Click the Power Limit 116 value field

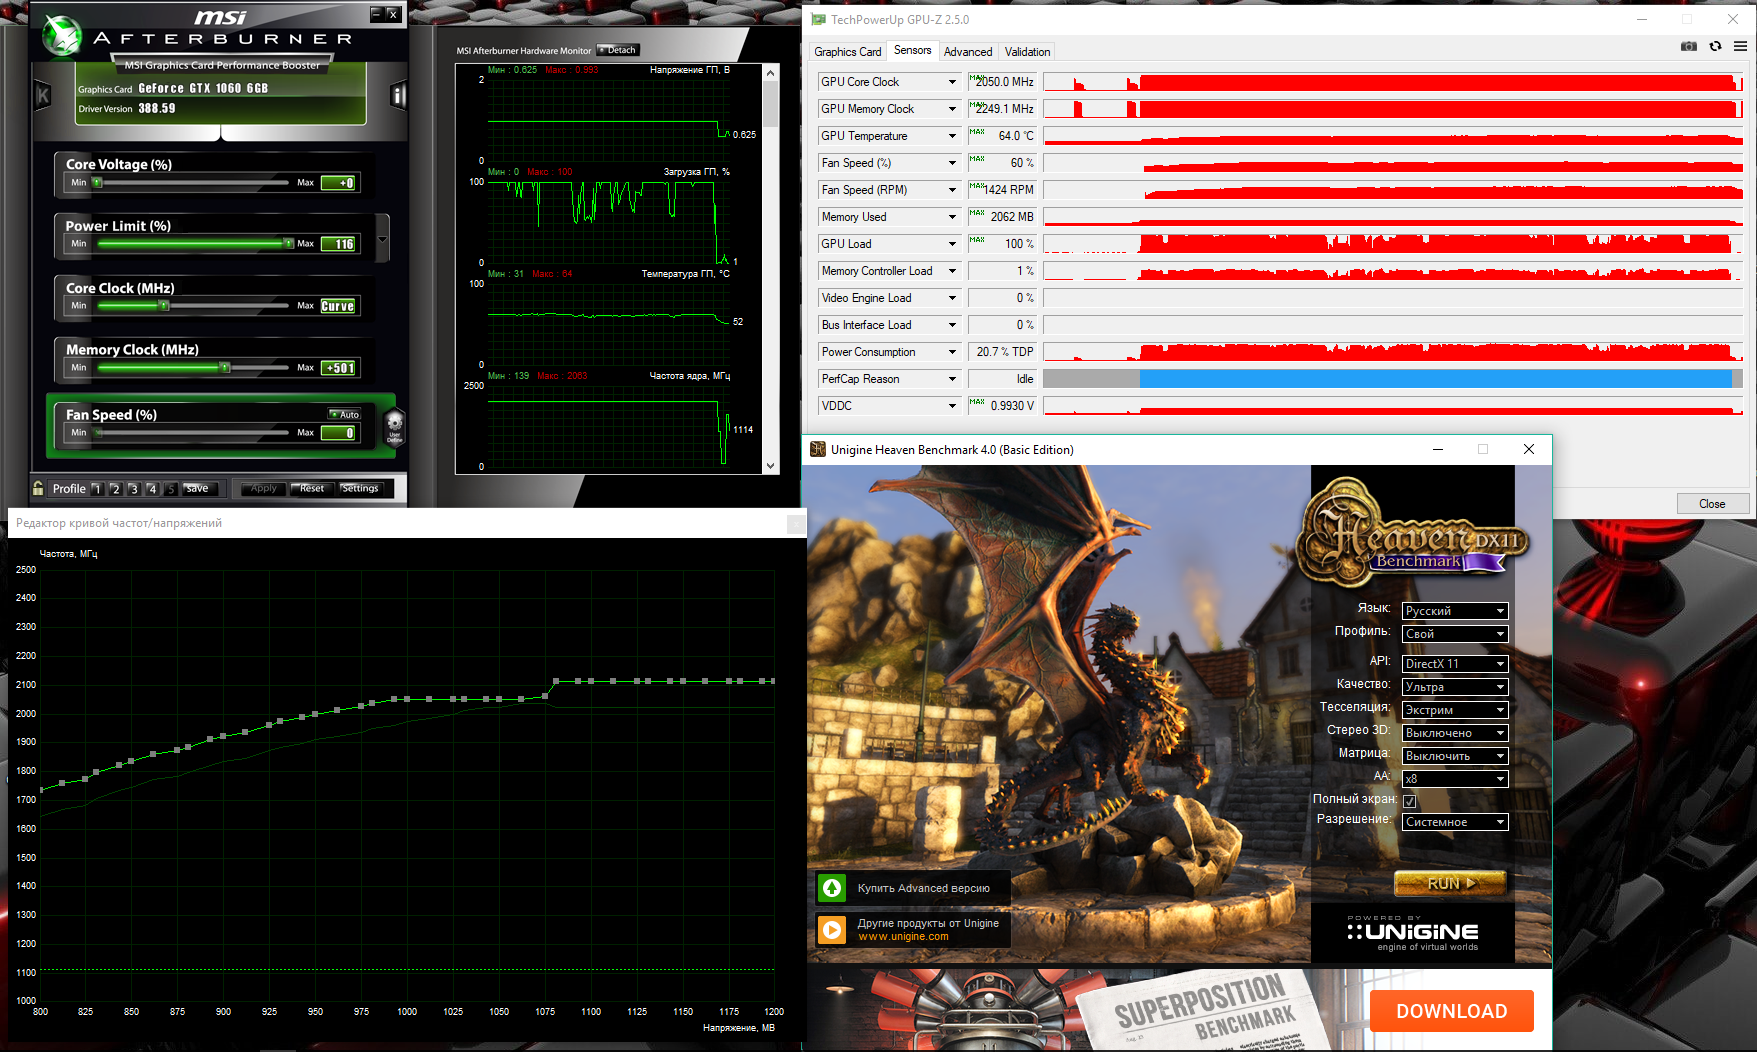[x=339, y=244]
